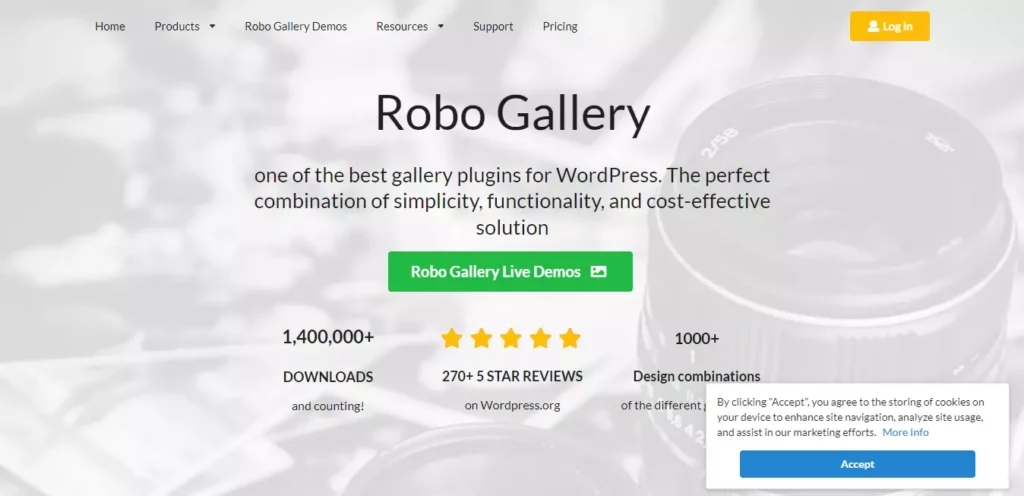
Task: Follow the More info cookie link
Action: coord(906,433)
